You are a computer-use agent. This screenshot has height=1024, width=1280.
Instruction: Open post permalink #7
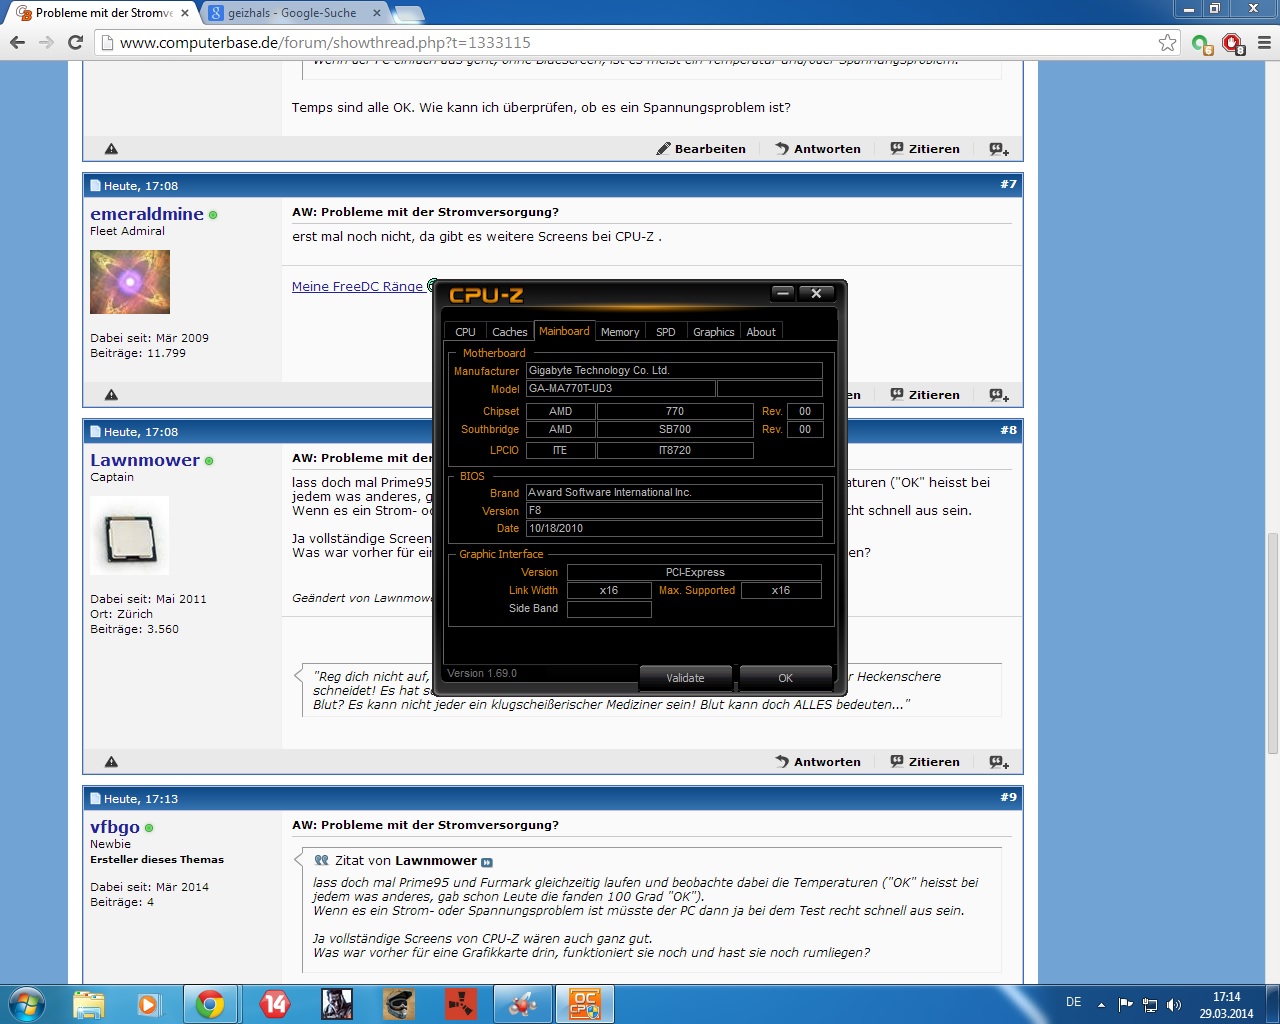tap(1008, 184)
